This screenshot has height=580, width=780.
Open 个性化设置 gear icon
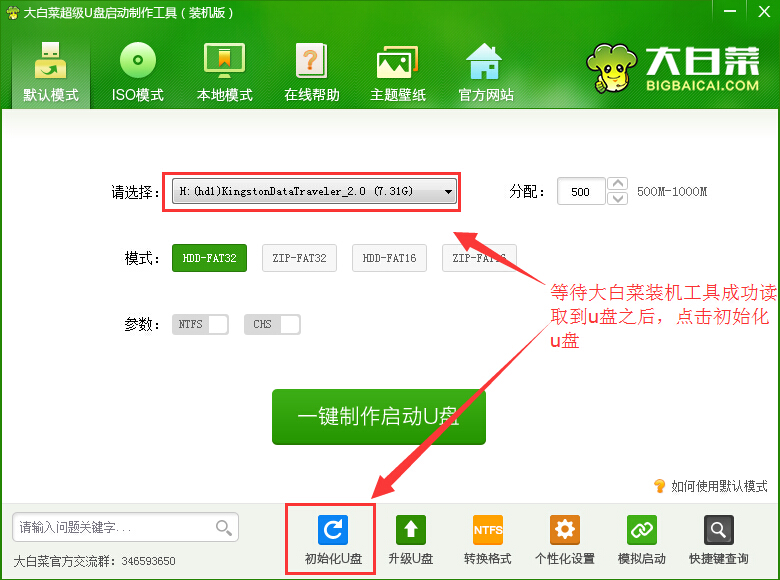pyautogui.click(x=564, y=531)
